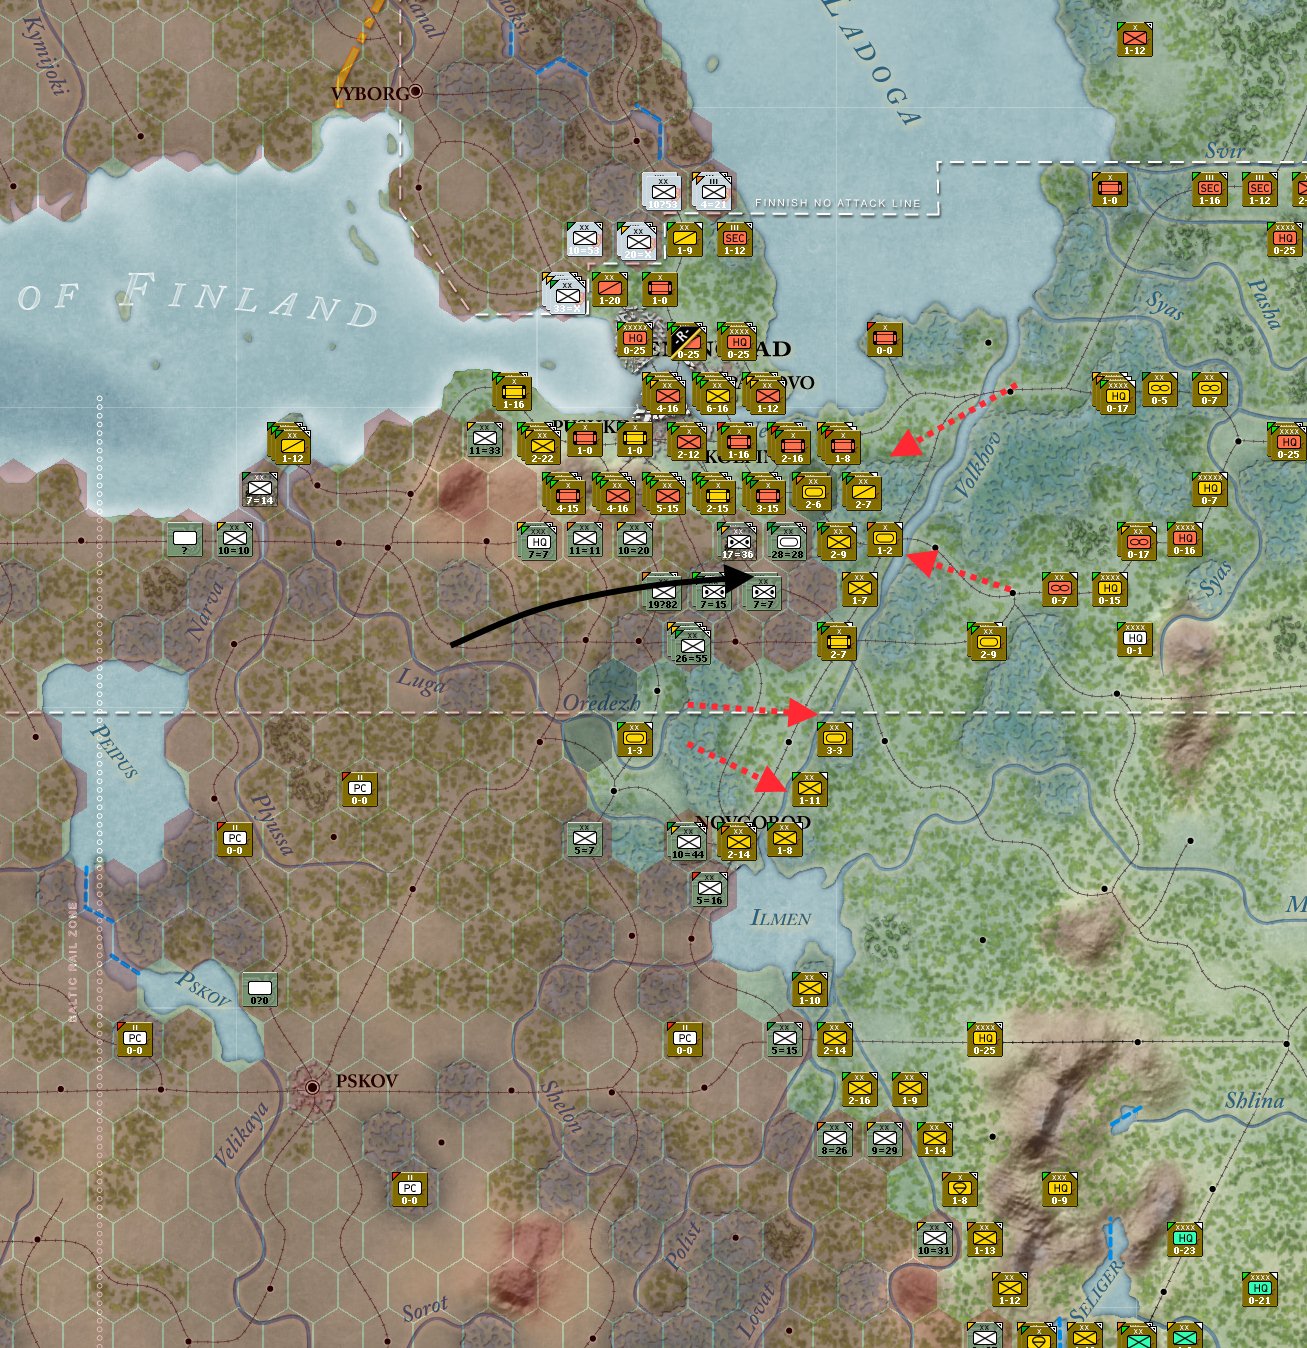
Task: Click the PSKOV city label
Action: tap(367, 1081)
